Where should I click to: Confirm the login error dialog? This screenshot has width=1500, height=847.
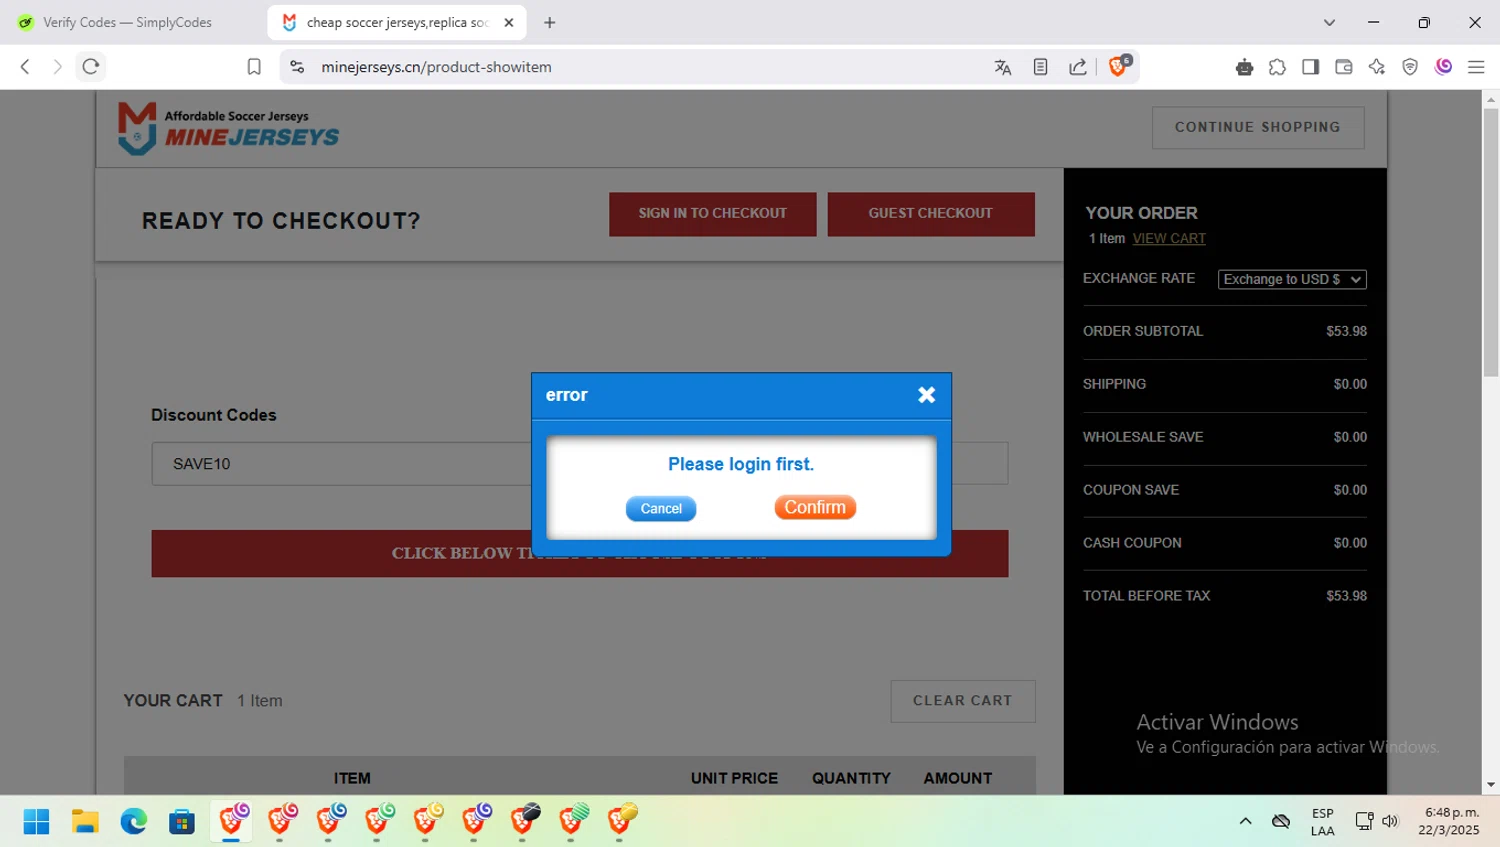[x=815, y=507]
